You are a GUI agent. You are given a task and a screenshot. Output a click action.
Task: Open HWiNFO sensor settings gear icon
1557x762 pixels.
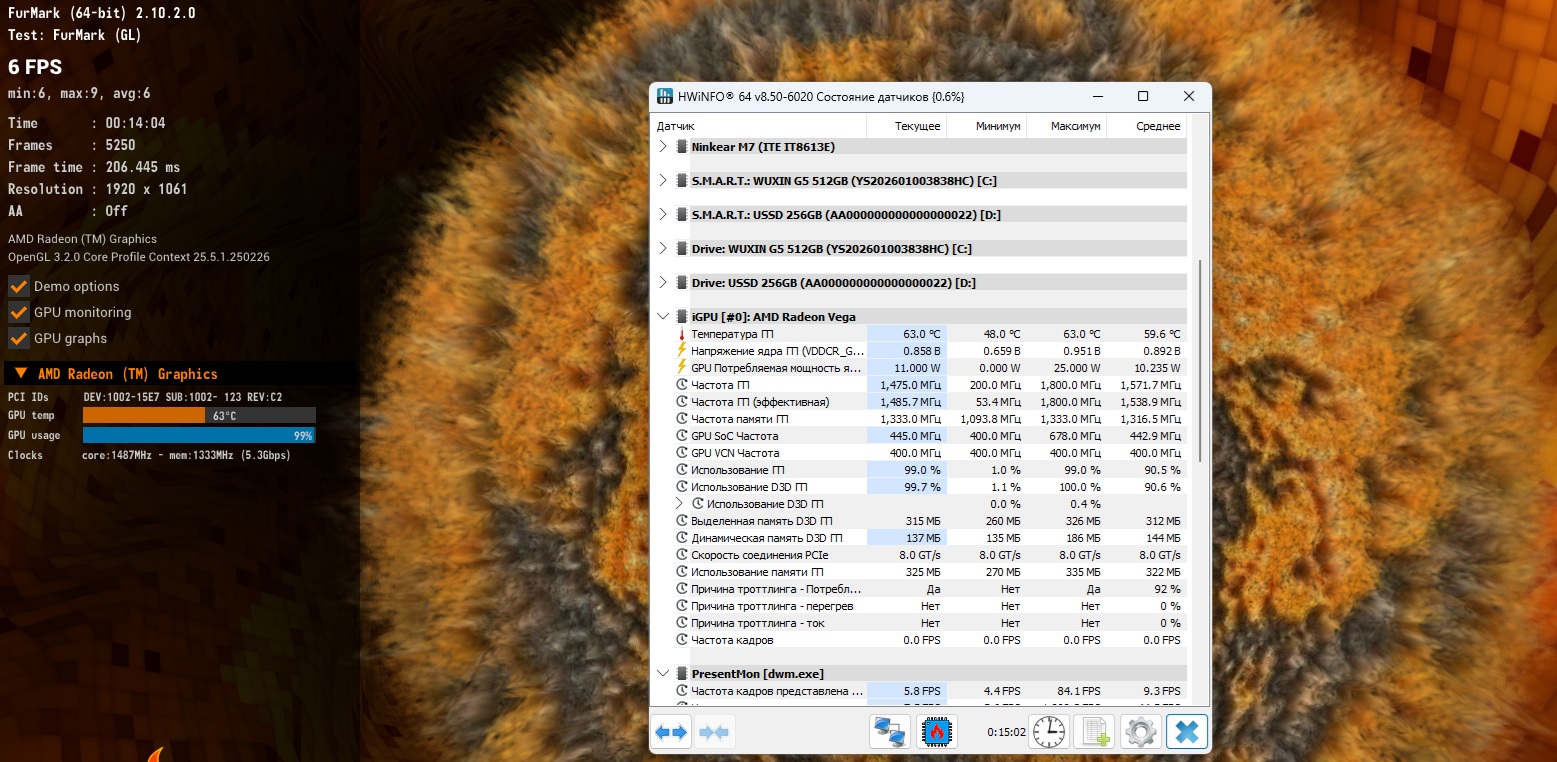tap(1140, 732)
